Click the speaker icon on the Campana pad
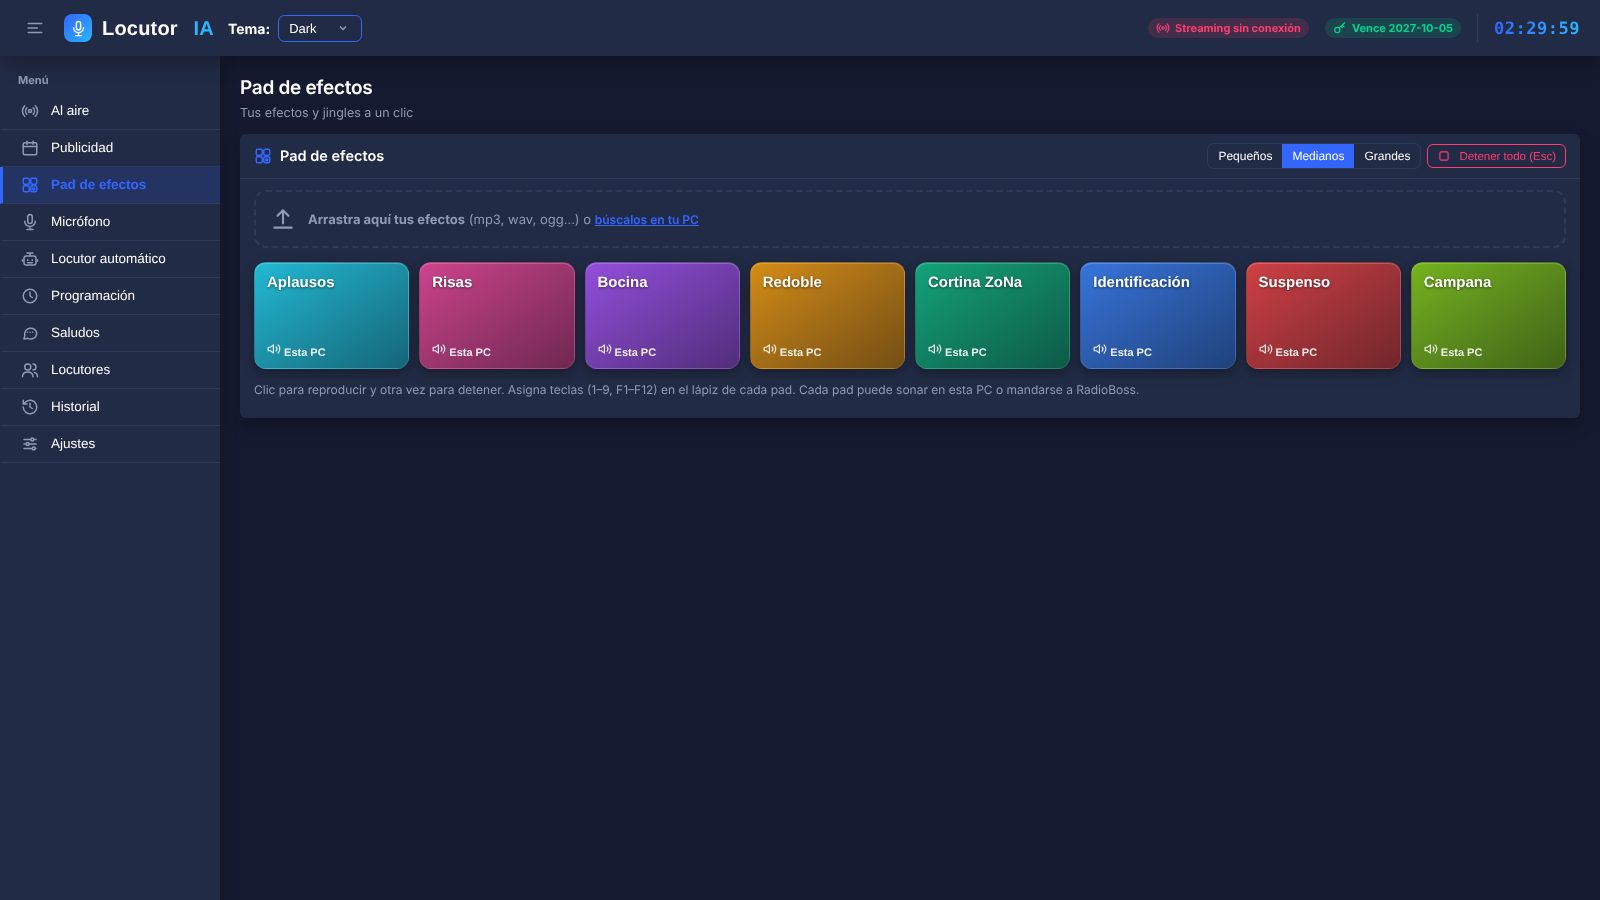Viewport: 1600px width, 900px height. [x=1430, y=350]
